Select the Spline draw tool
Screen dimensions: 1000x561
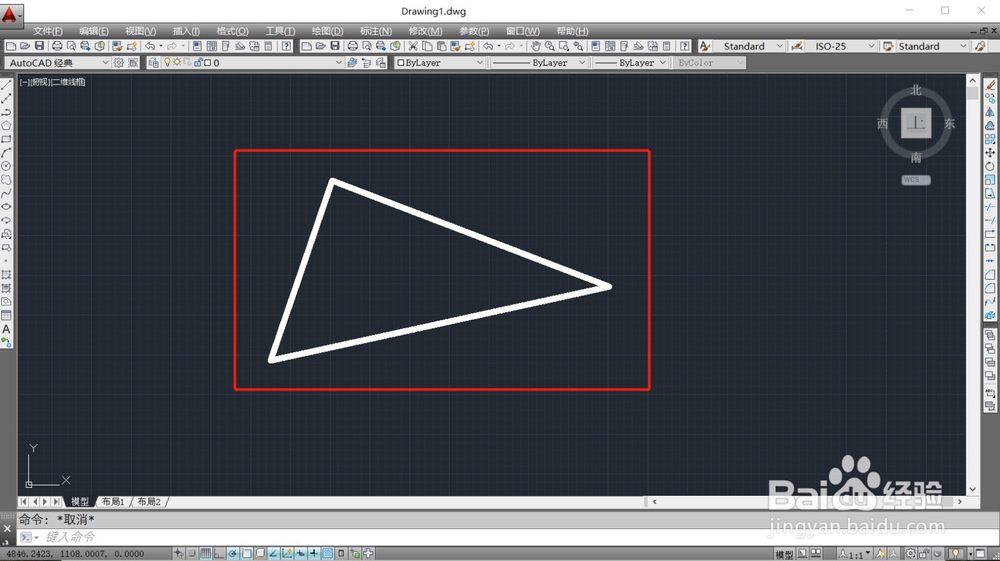[x=6, y=193]
